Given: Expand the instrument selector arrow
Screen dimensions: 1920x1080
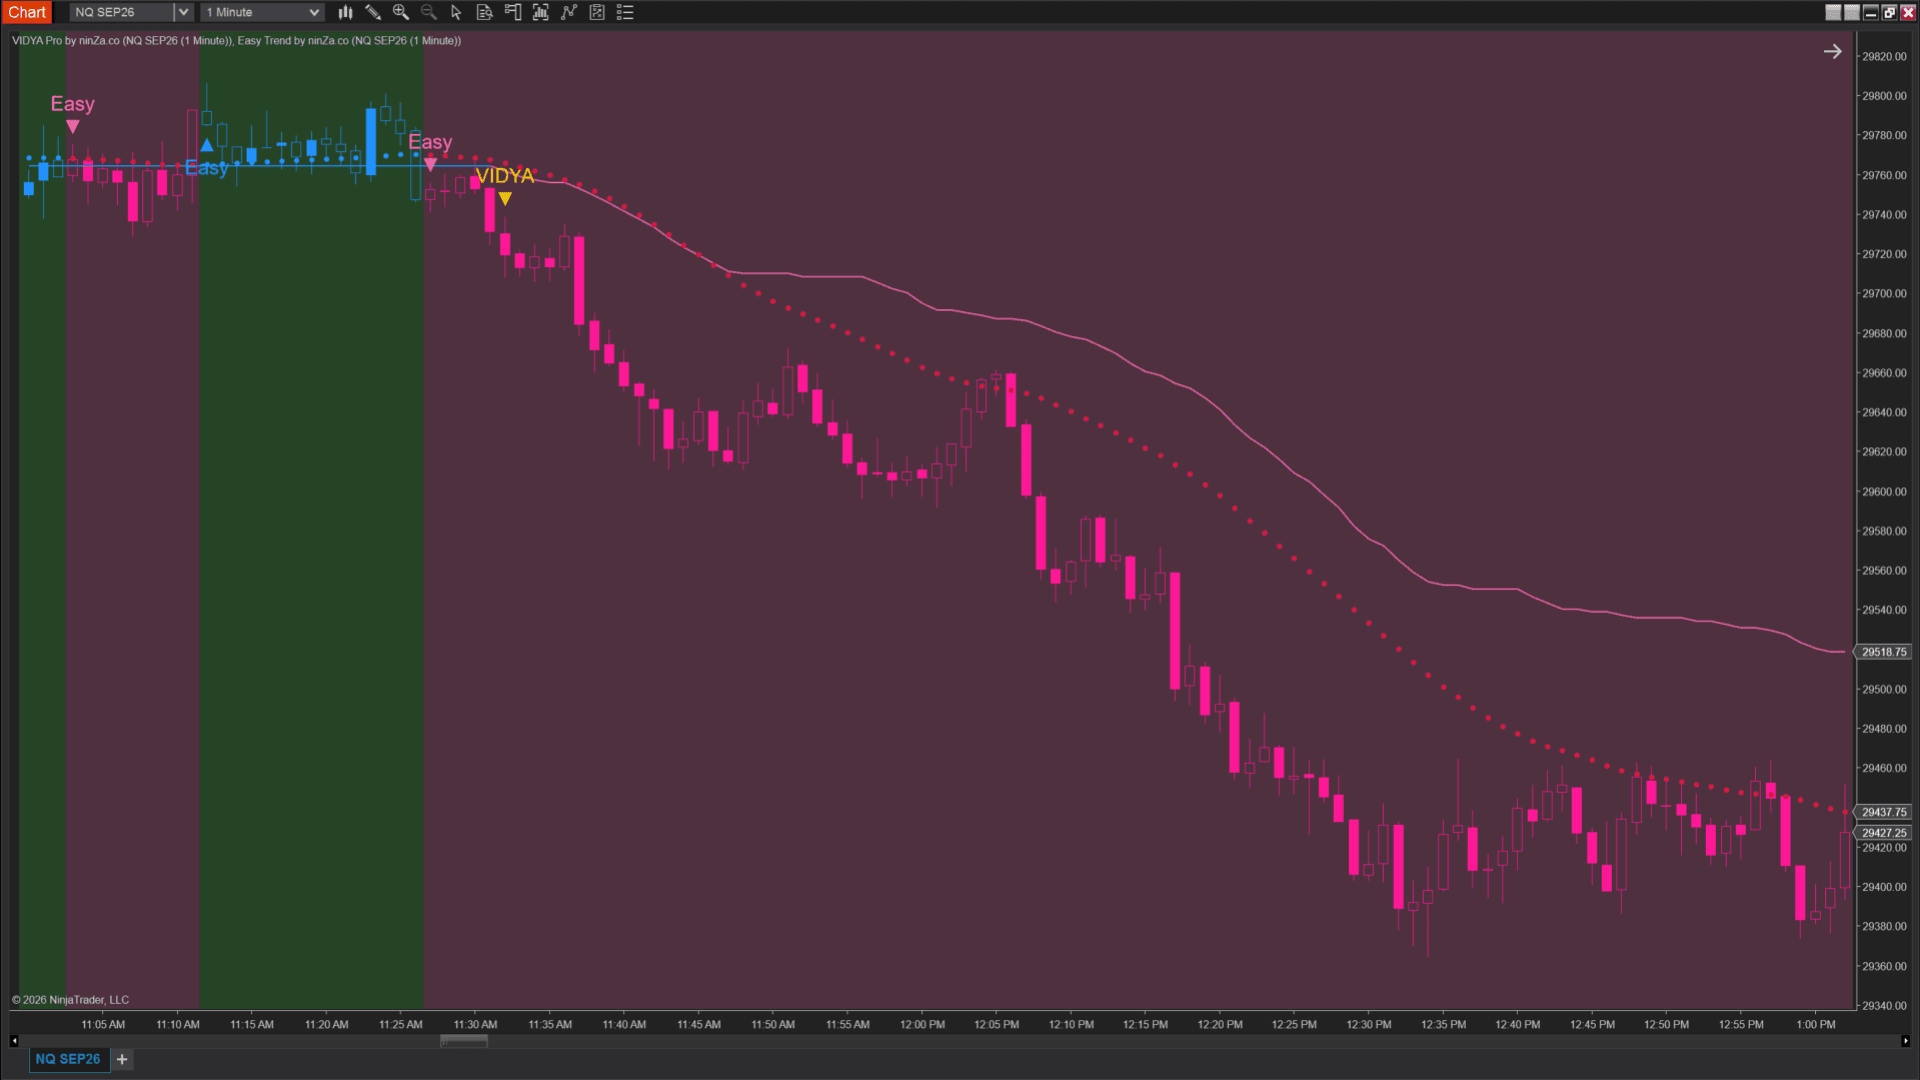Looking at the screenshot, I should click(183, 12).
